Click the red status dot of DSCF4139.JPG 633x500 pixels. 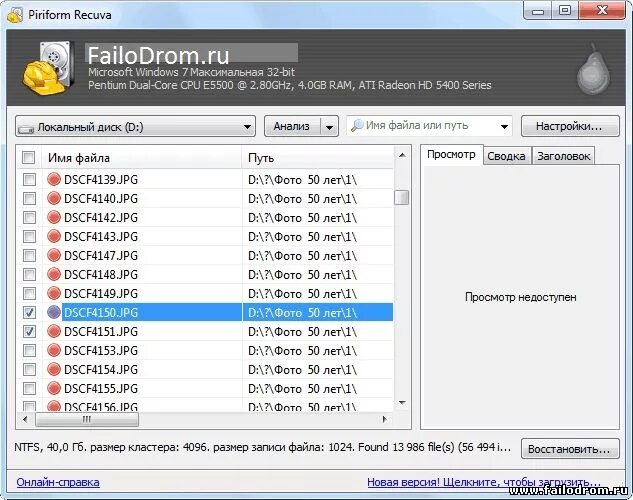point(54,179)
